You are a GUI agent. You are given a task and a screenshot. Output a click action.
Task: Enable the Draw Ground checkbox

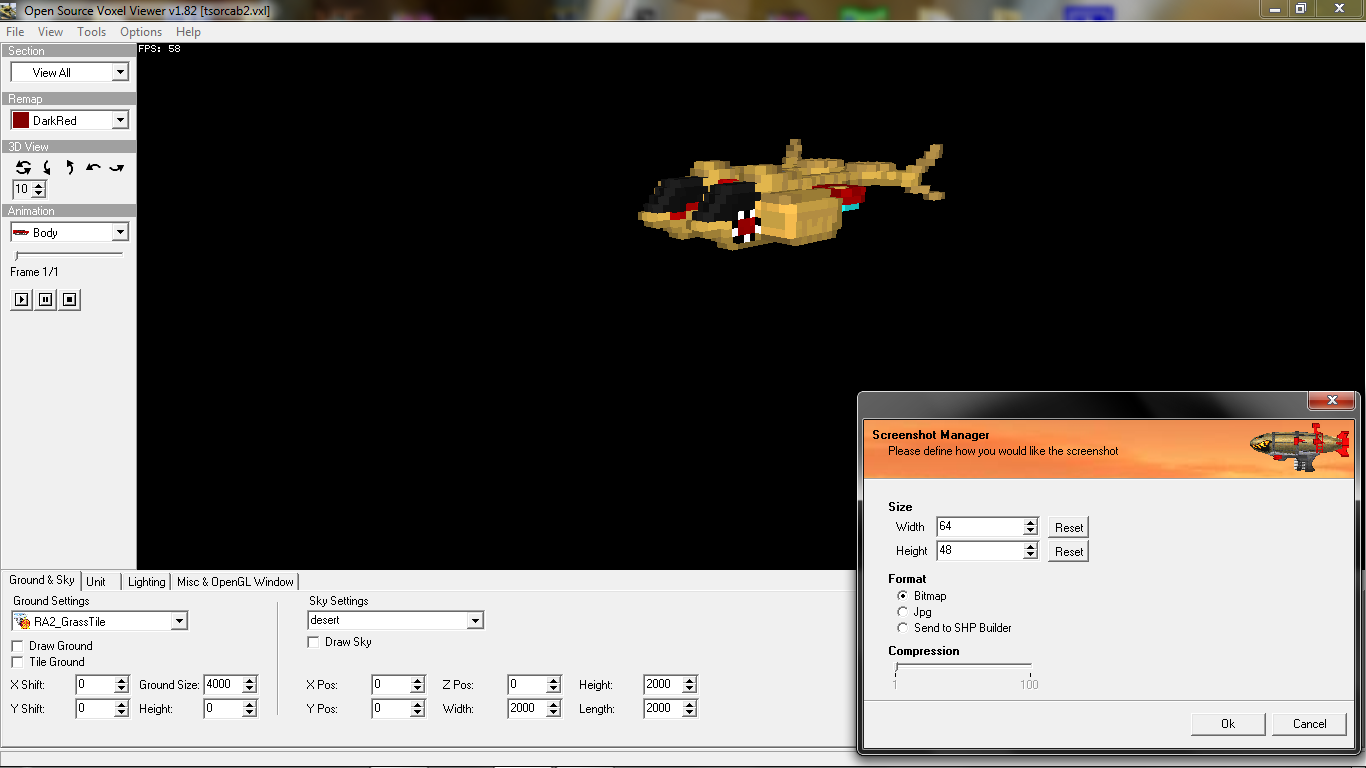pos(18,646)
